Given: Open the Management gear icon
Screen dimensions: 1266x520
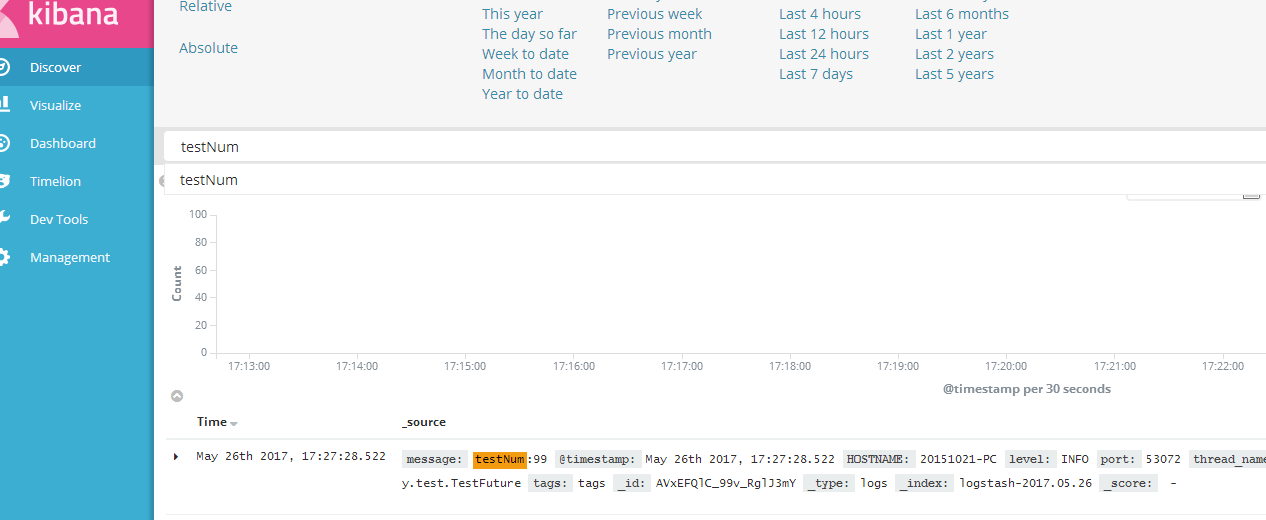Looking at the screenshot, I should (x=4, y=257).
